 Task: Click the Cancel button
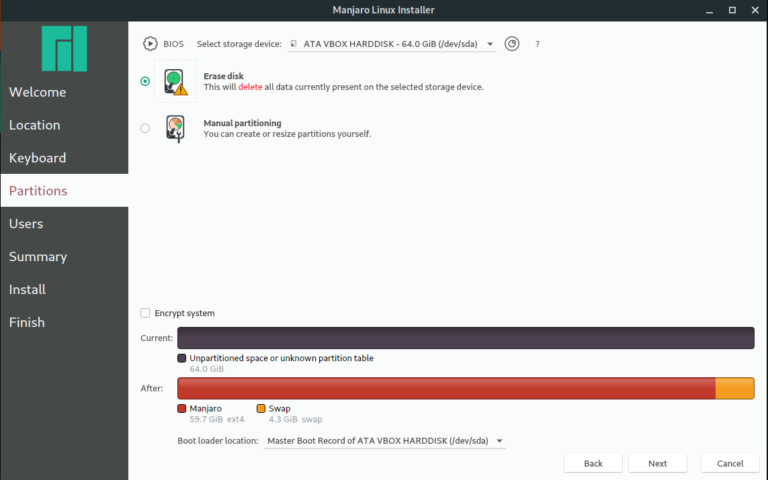(x=730, y=463)
